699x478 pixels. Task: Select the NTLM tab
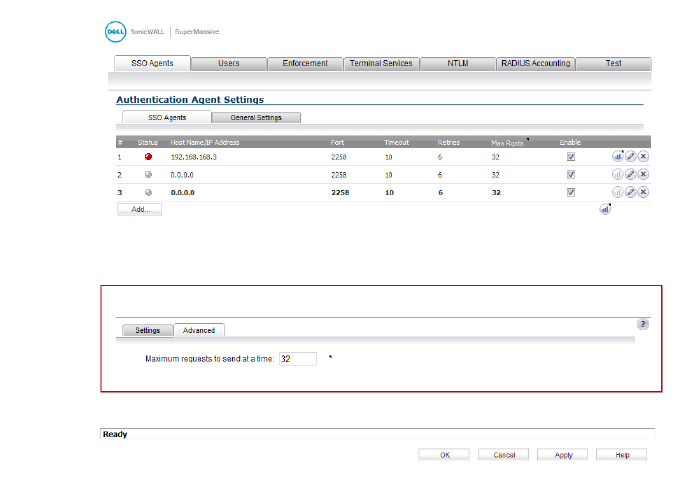[458, 63]
